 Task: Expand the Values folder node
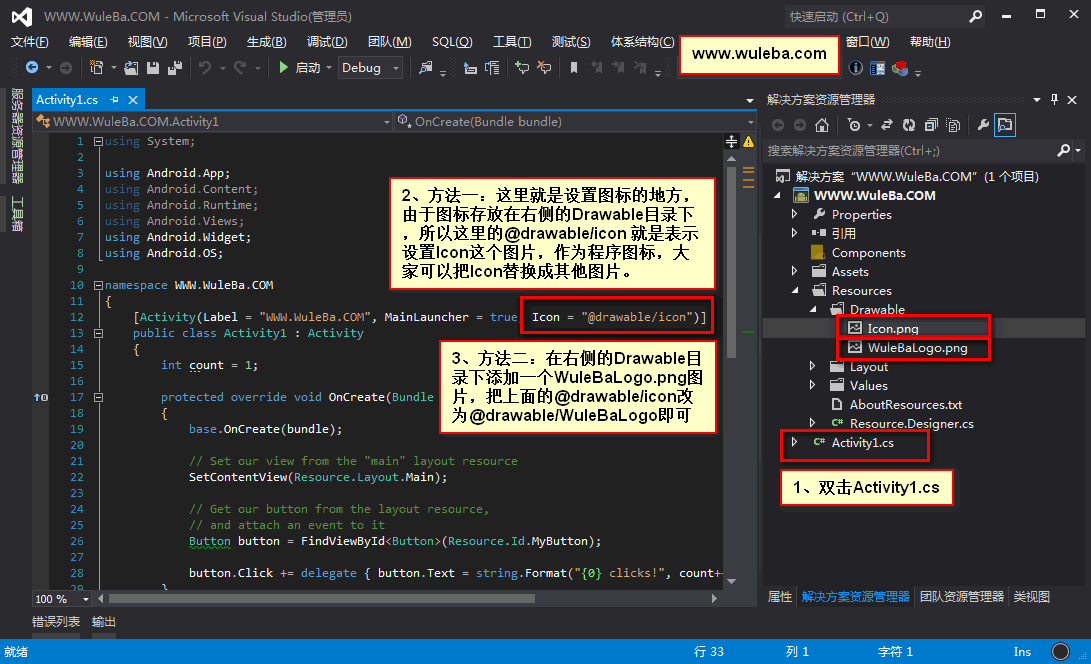pyautogui.click(x=812, y=385)
